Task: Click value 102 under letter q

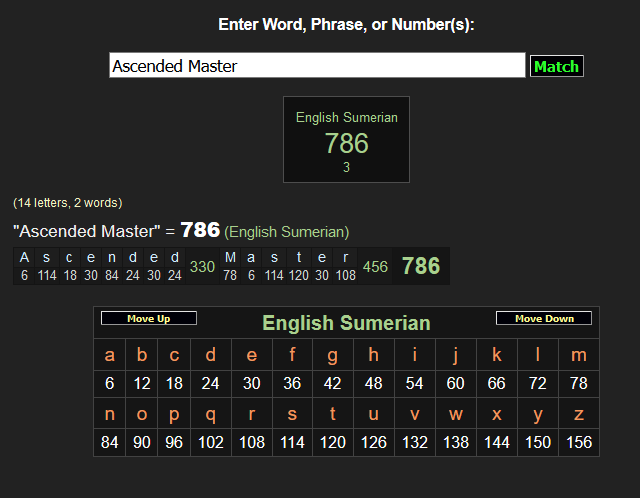Action: tap(210, 441)
